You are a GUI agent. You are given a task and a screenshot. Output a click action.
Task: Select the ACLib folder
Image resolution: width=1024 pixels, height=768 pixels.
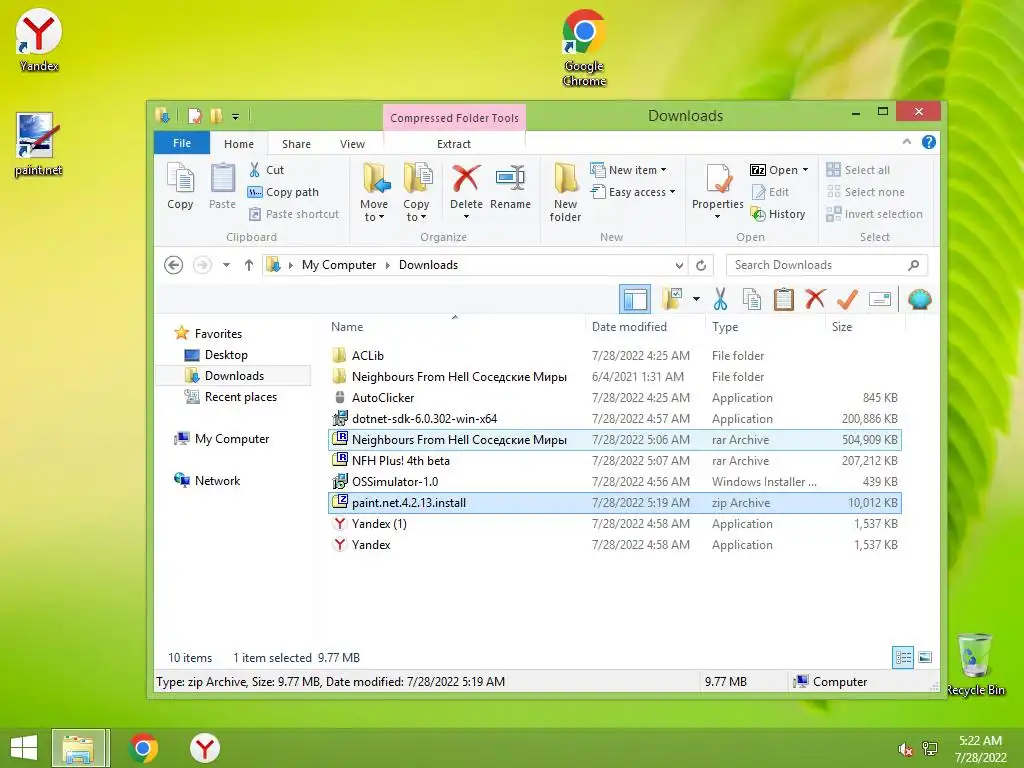(614, 356)
